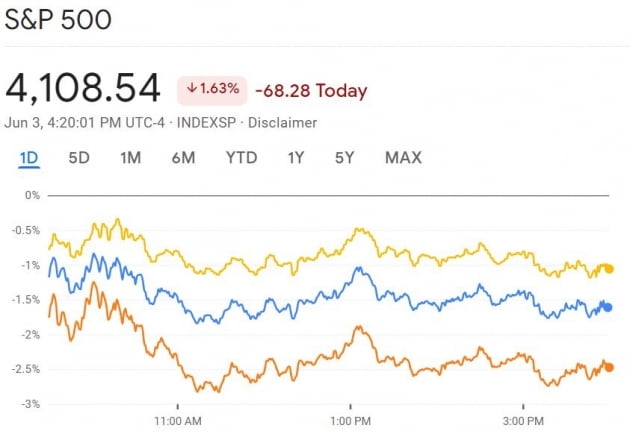
Task: Click the INDEXSP exchange label
Action: tap(209, 123)
